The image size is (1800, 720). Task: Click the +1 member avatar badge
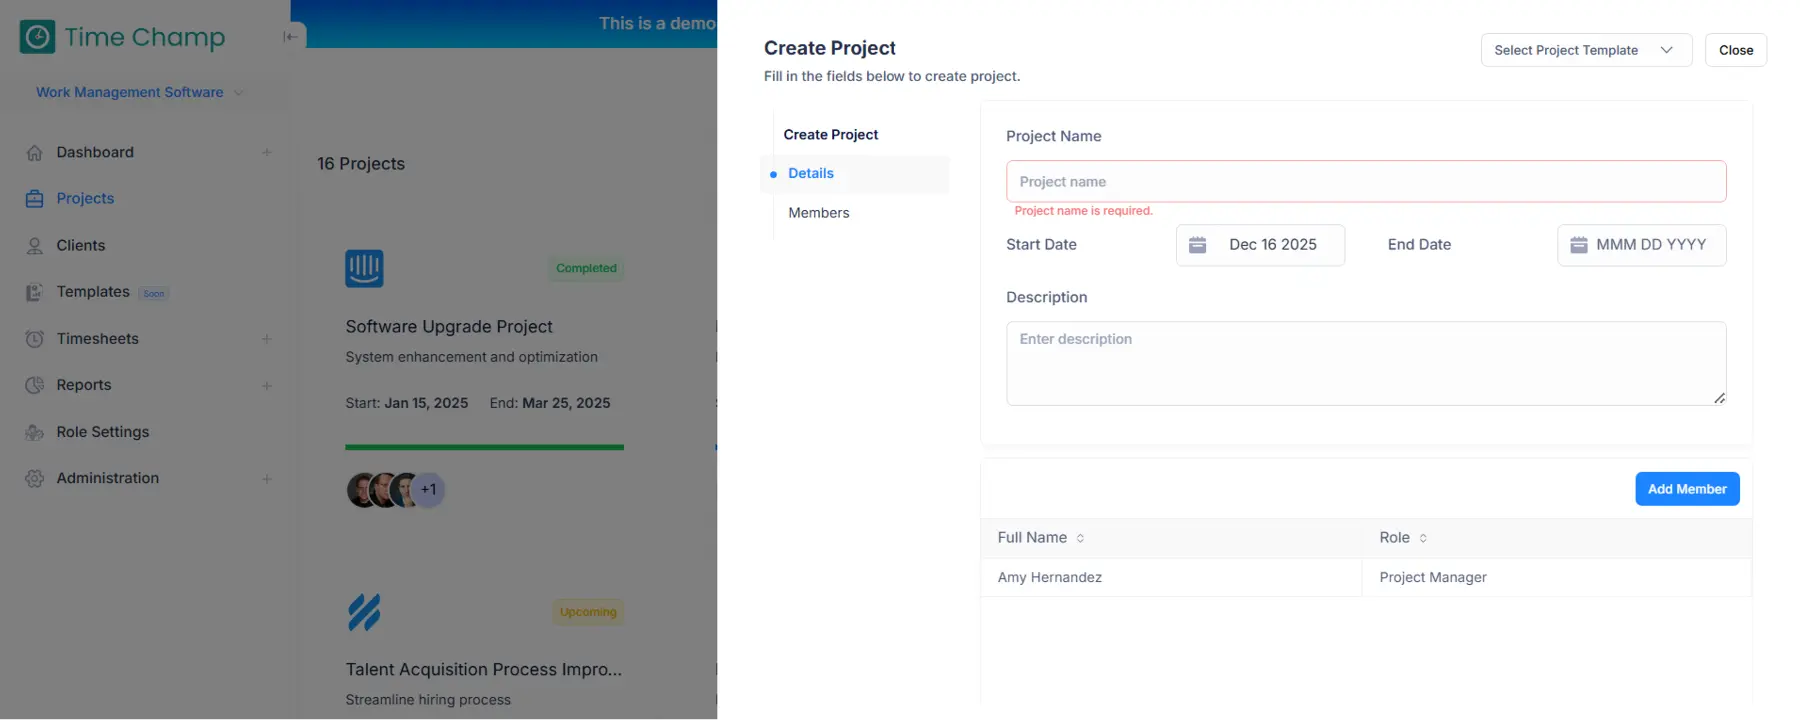pos(428,490)
